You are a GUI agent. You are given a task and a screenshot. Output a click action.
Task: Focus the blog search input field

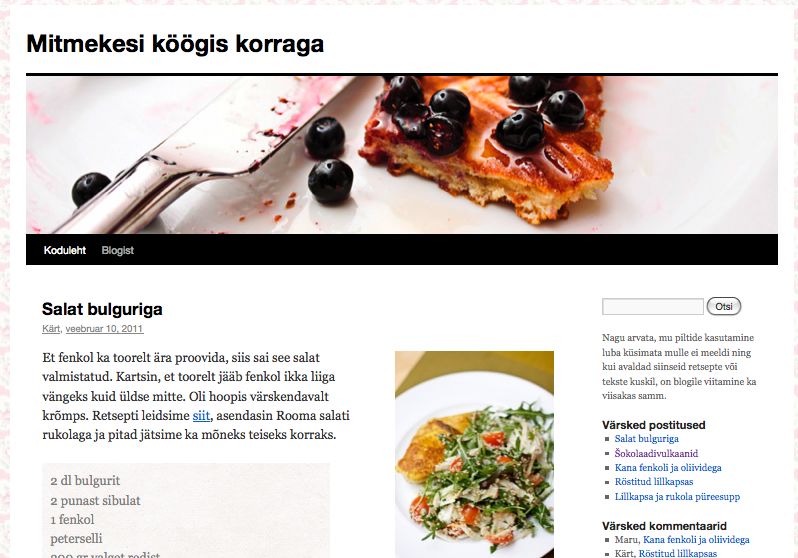coord(652,306)
